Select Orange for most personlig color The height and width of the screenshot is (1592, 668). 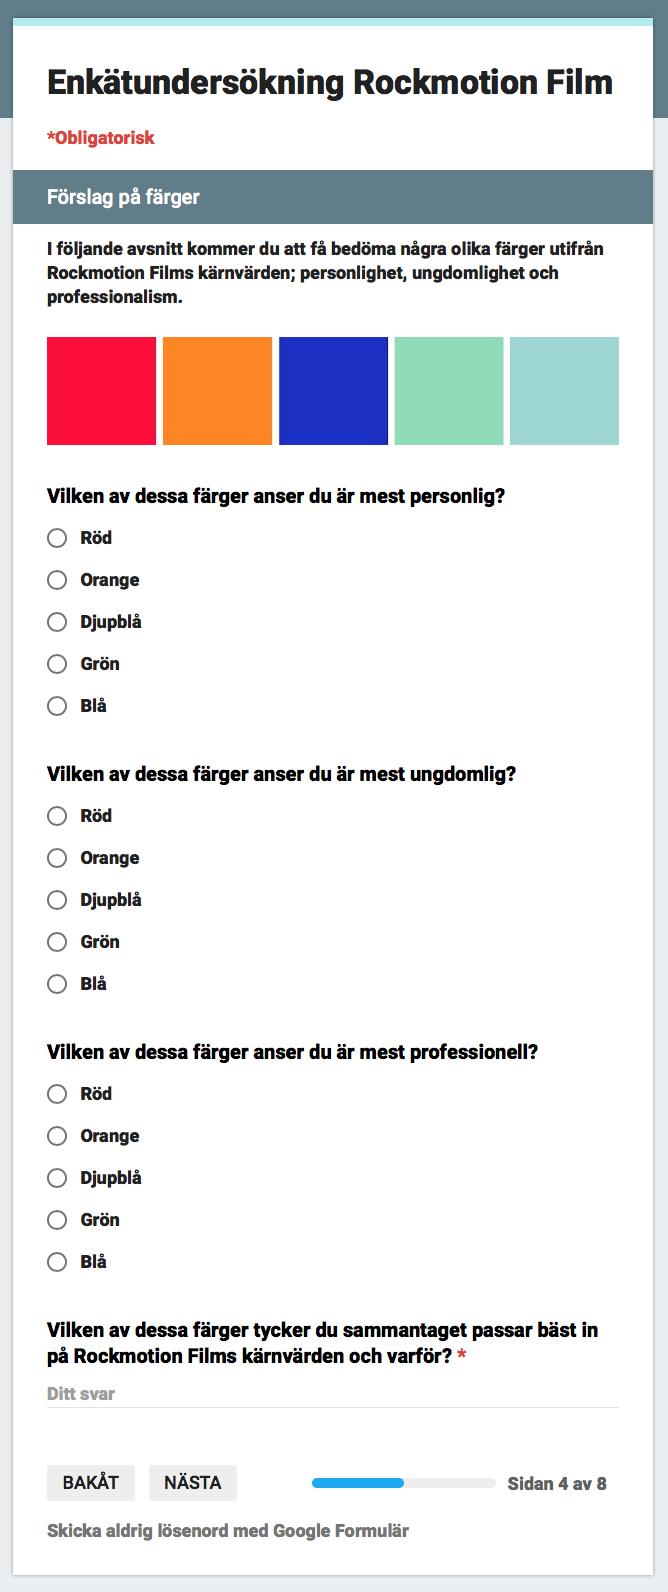(x=57, y=580)
